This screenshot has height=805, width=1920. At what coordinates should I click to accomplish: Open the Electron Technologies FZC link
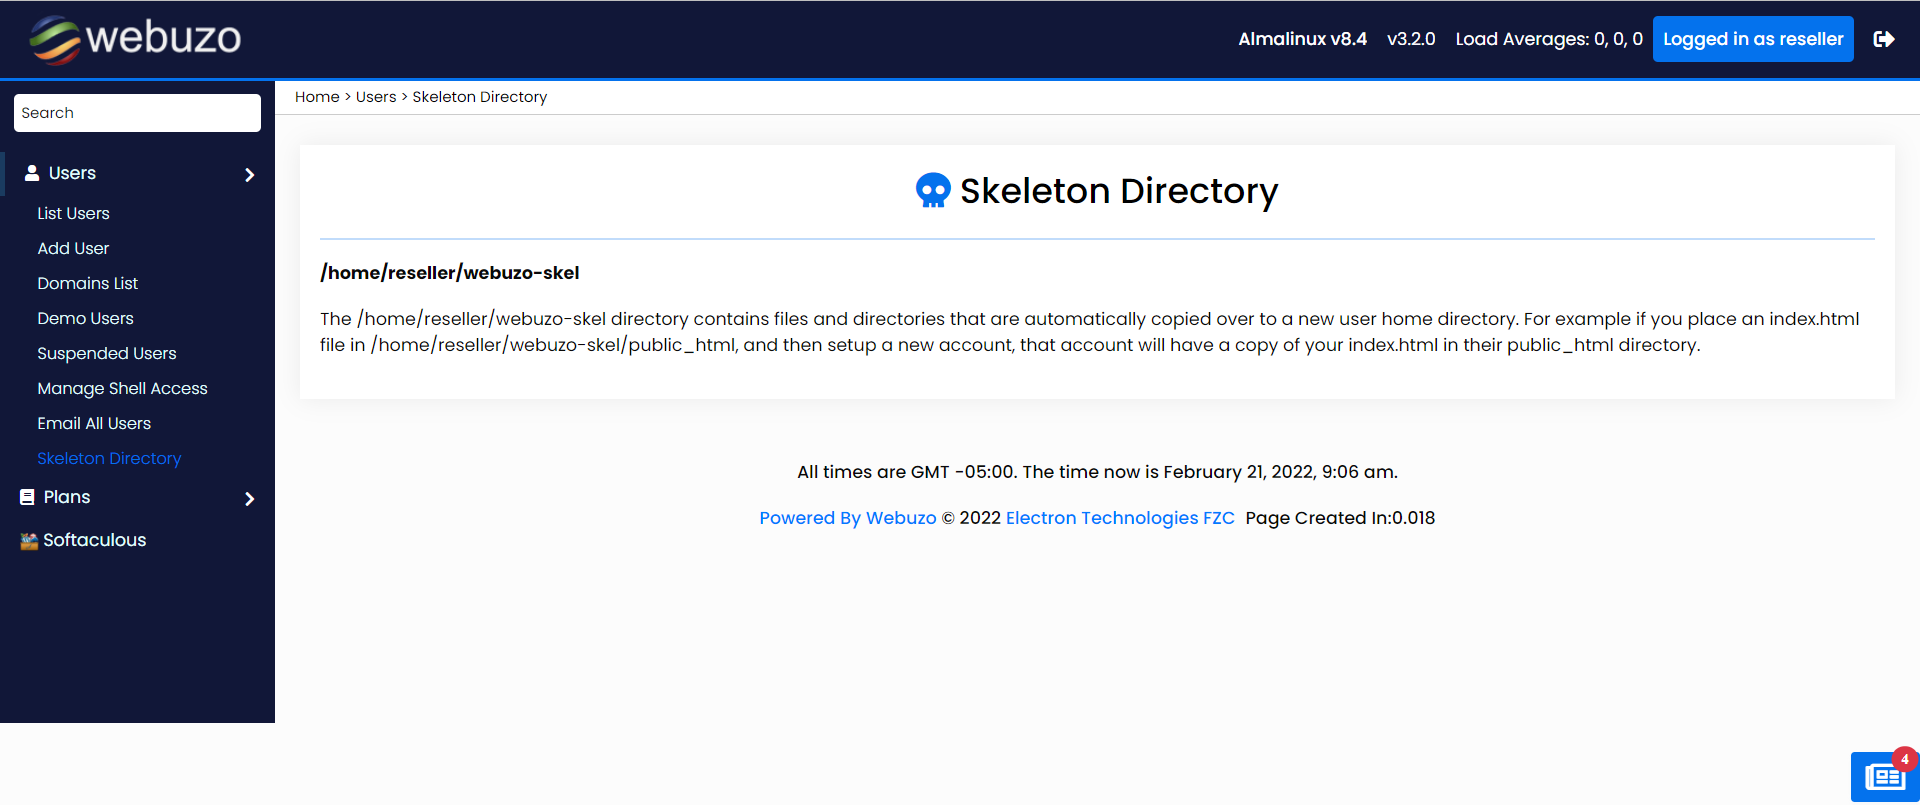click(1119, 518)
